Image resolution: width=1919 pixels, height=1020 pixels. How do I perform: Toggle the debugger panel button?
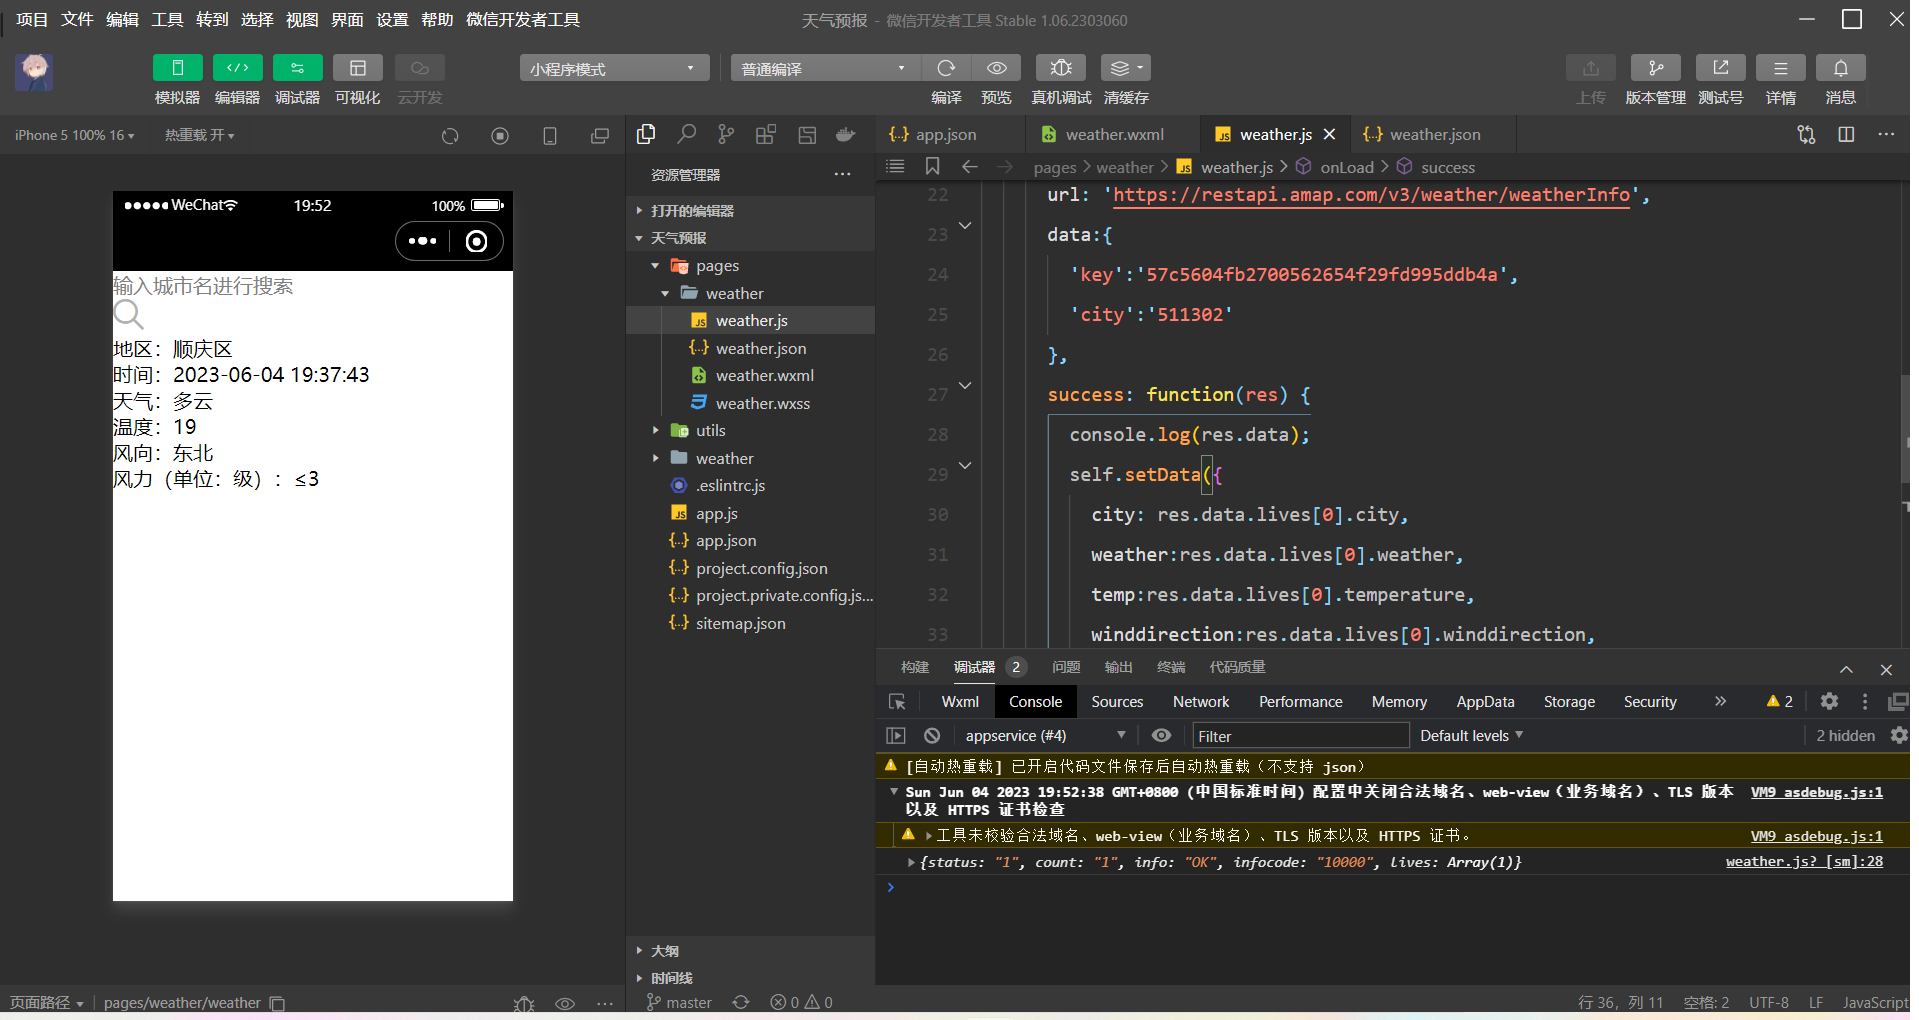coord(297,68)
